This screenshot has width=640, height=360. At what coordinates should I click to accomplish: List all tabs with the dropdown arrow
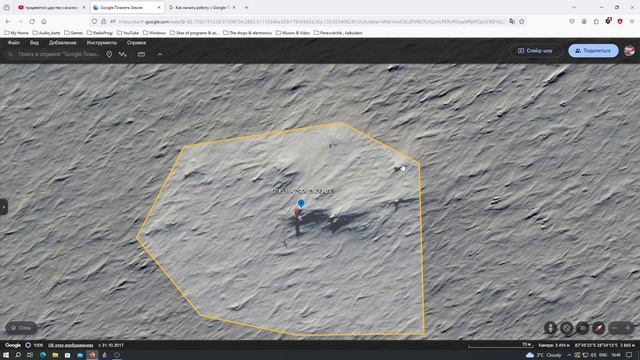573,7
